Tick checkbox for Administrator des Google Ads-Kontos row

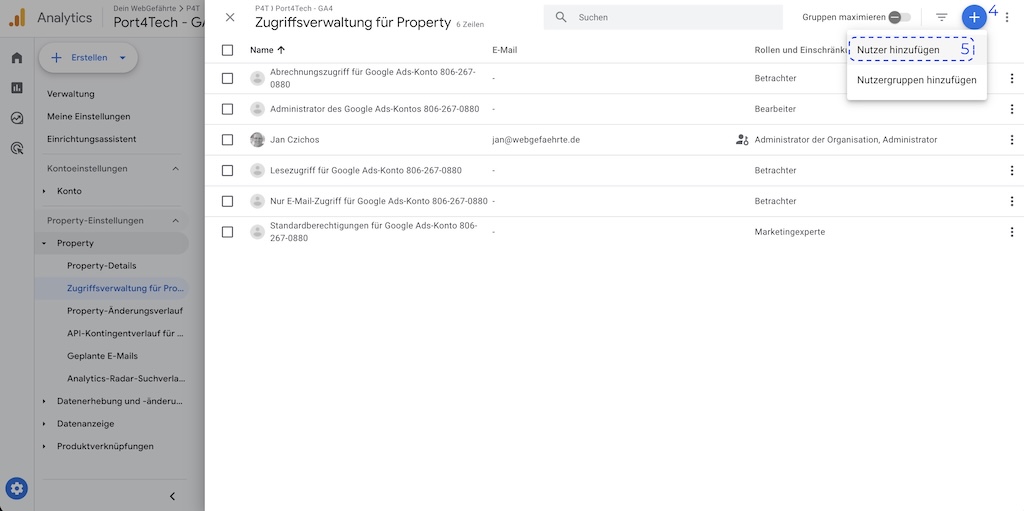point(227,109)
